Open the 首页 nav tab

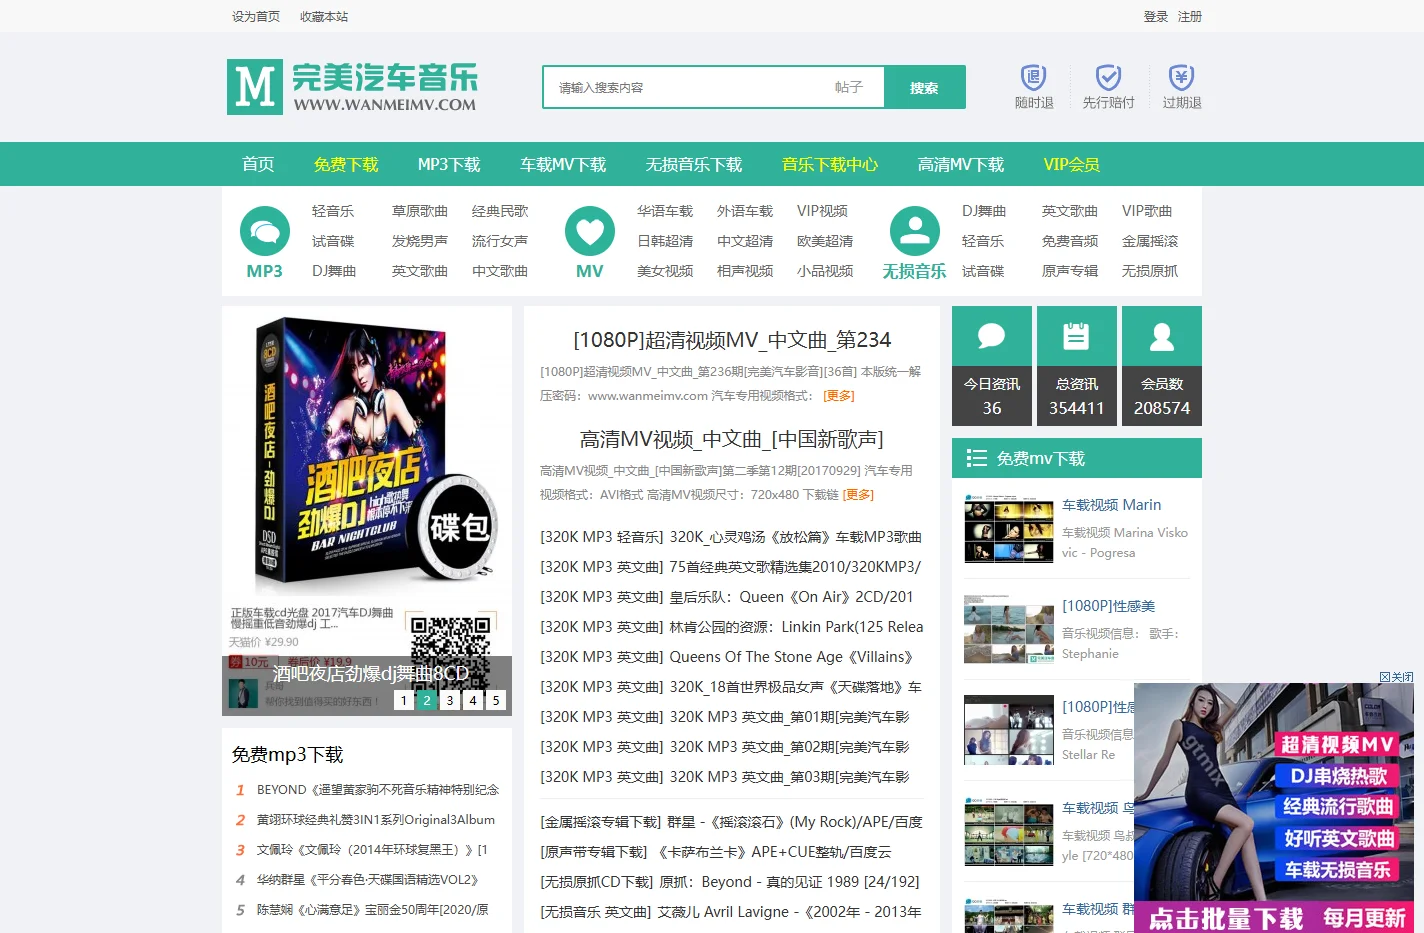pos(258,164)
